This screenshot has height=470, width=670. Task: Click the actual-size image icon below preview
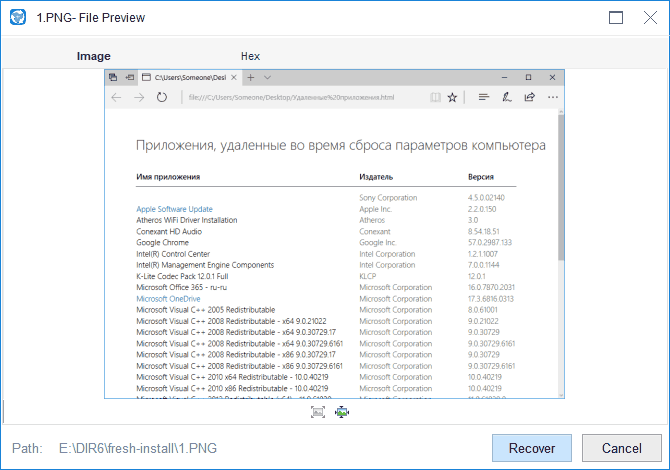(318, 412)
